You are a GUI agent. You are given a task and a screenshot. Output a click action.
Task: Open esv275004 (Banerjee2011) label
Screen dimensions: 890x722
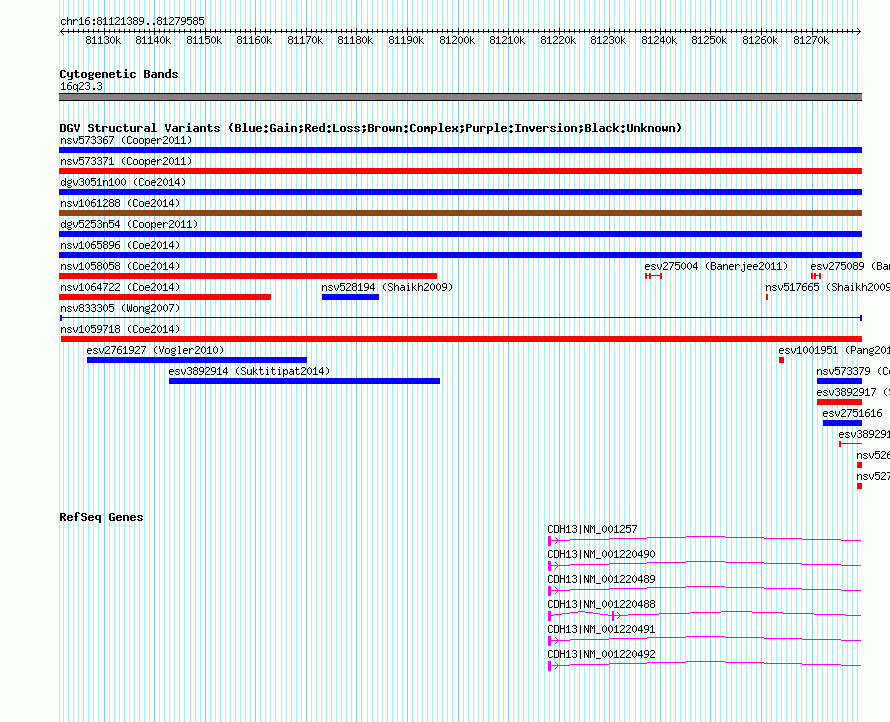point(716,266)
